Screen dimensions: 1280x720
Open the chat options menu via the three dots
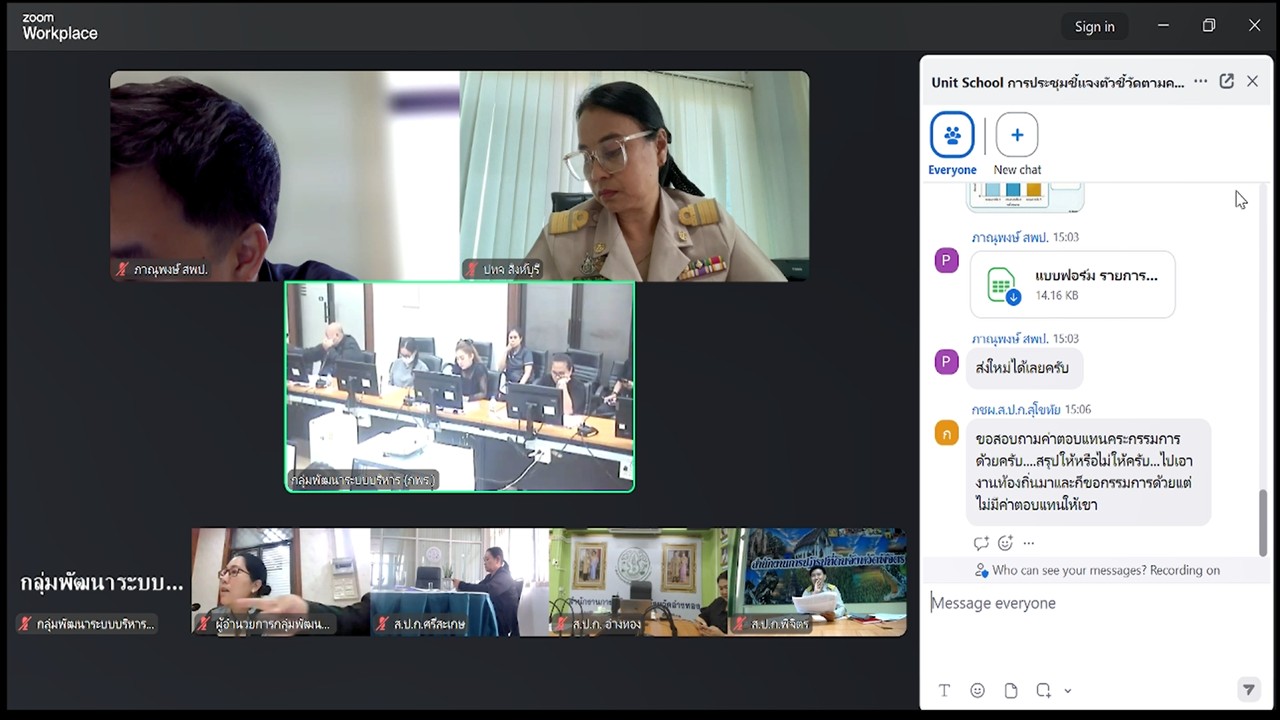coord(1199,81)
